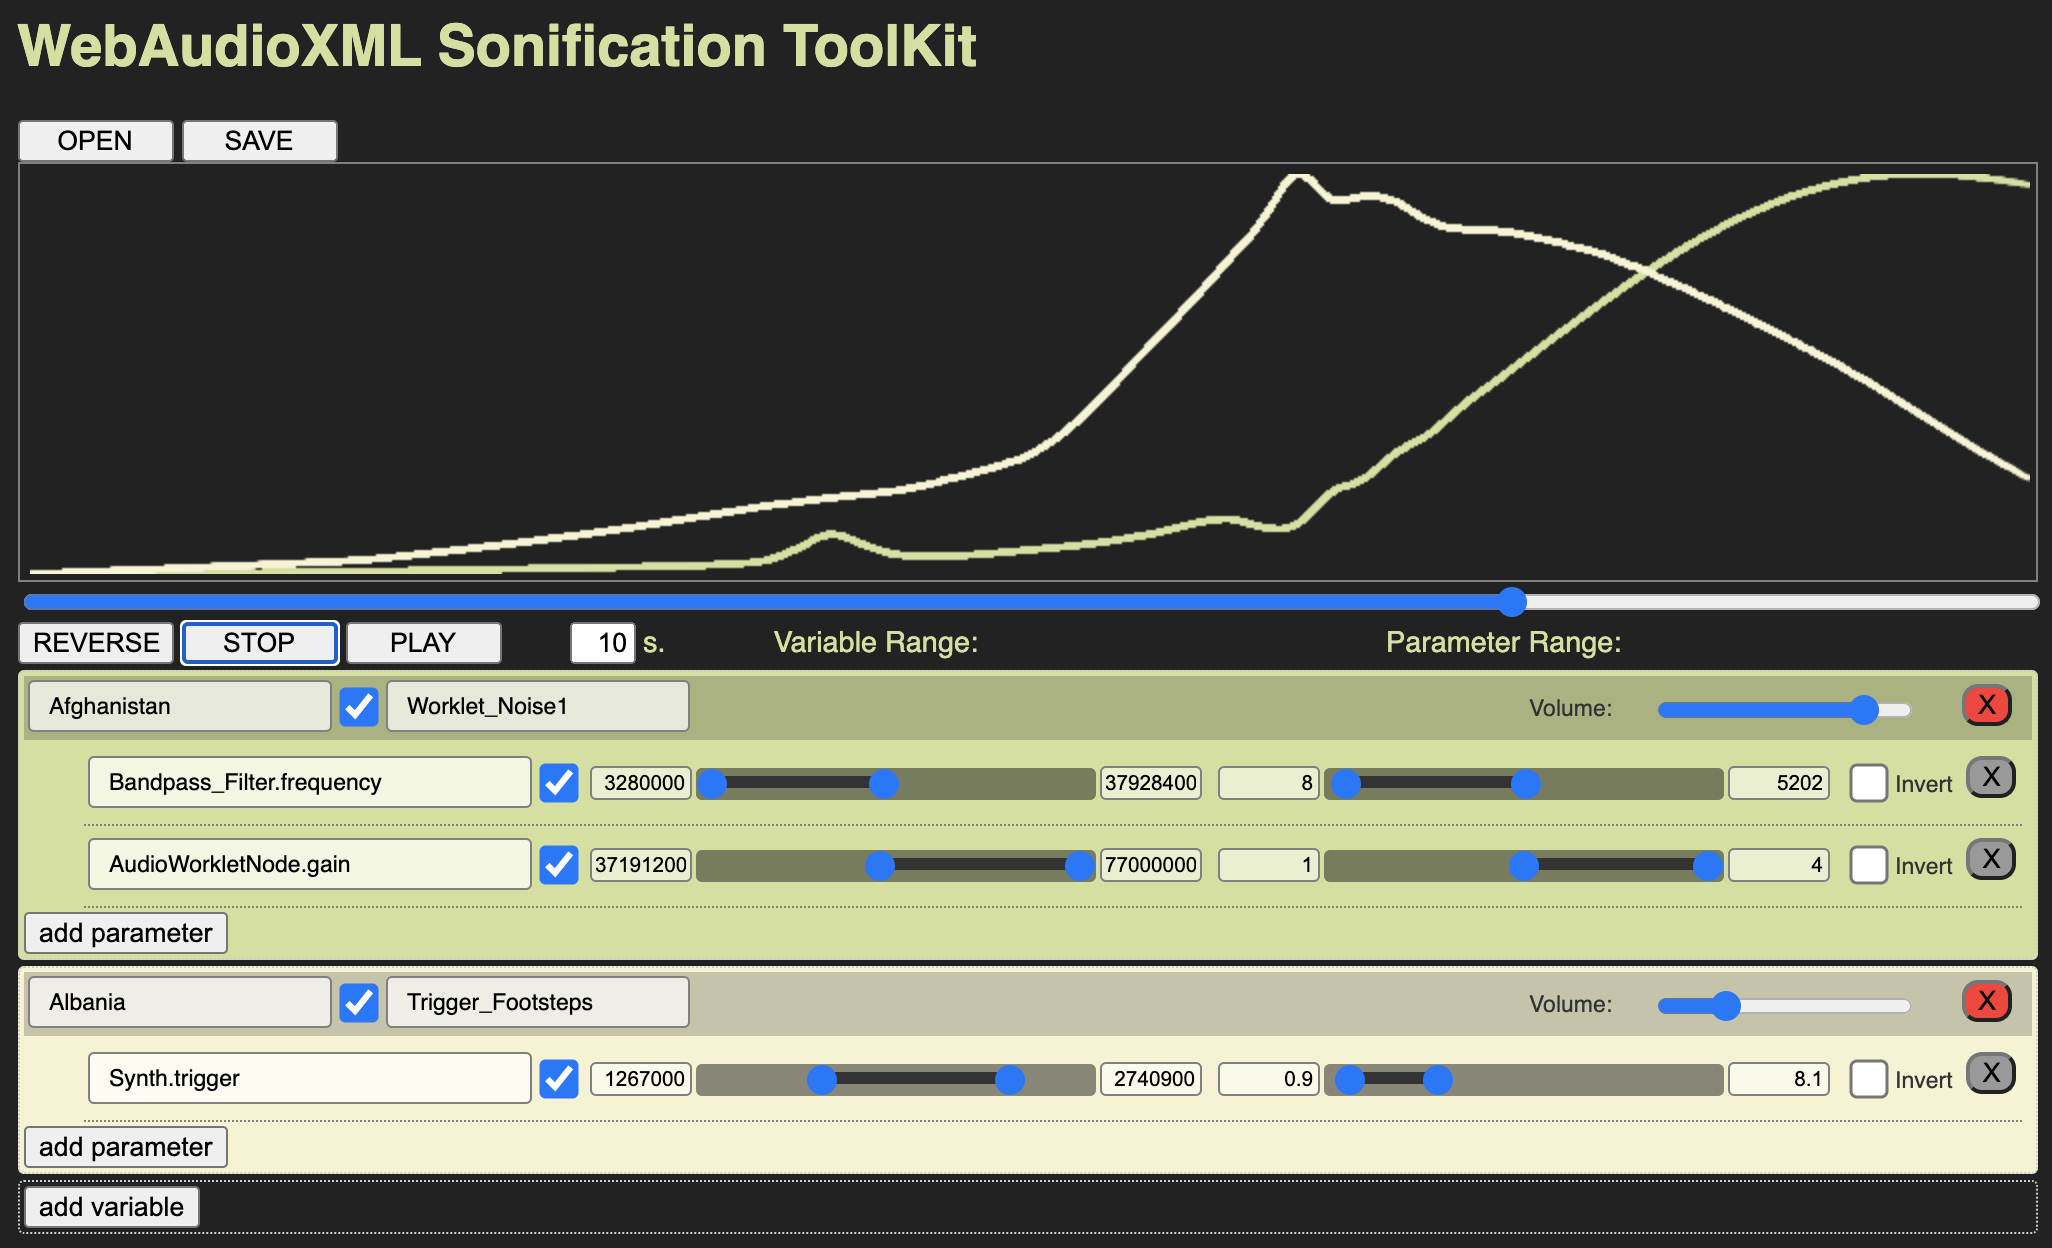
Task: Click the add variable button
Action: pos(111,1206)
